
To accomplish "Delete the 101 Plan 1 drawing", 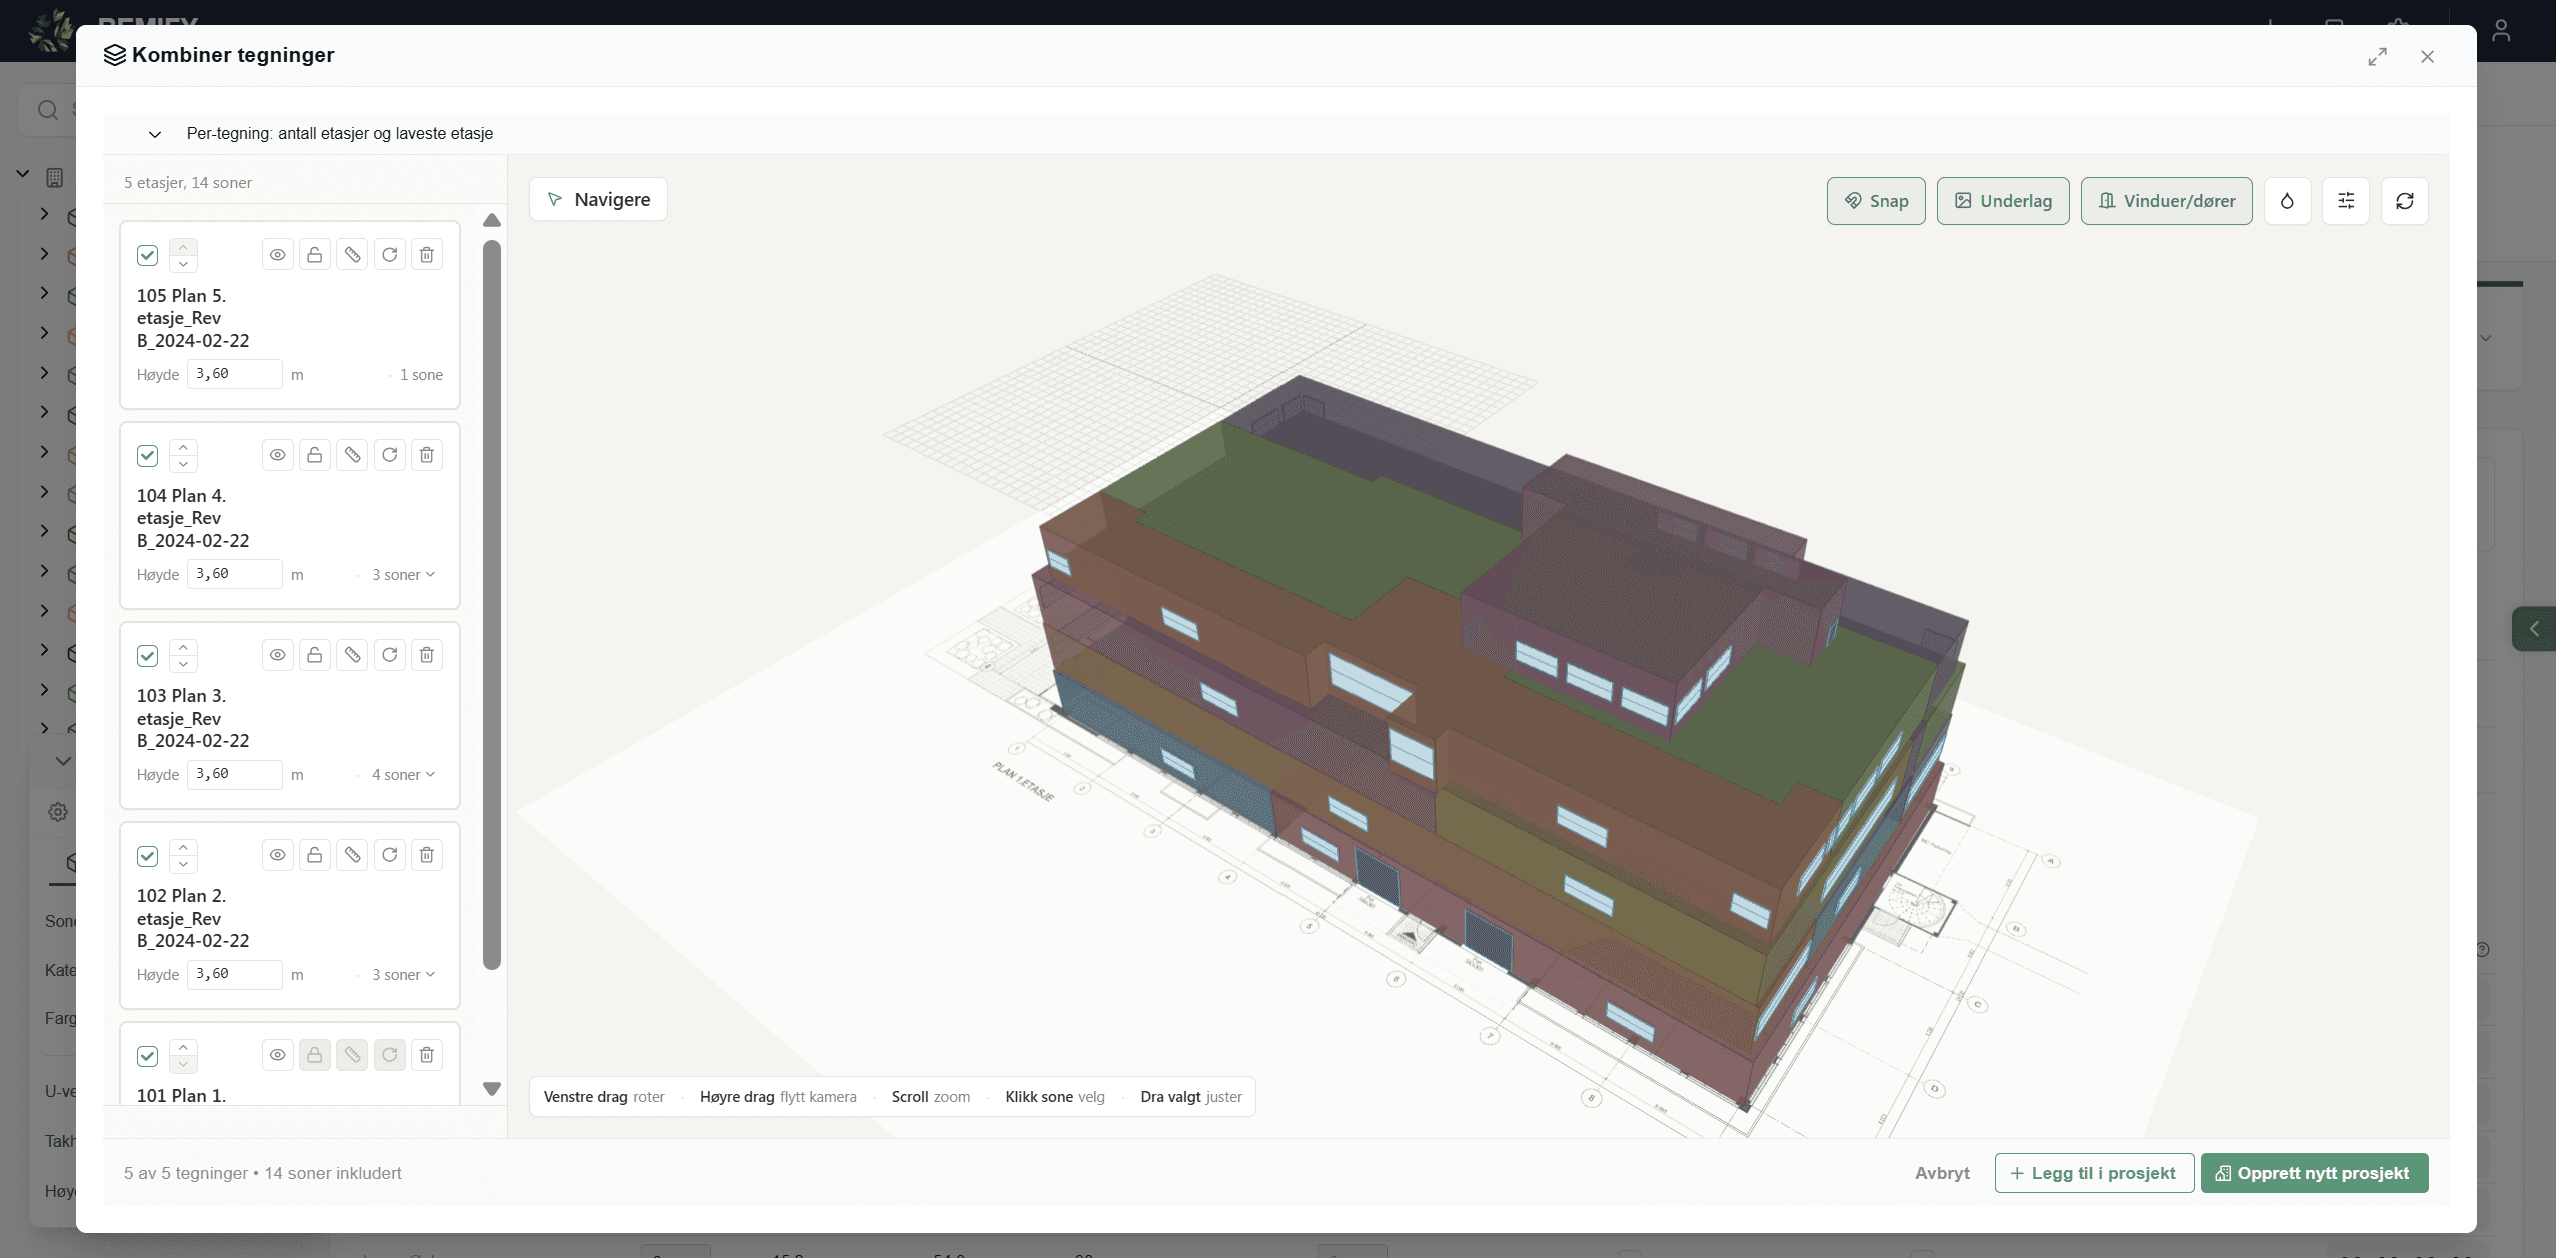I will coord(427,1055).
